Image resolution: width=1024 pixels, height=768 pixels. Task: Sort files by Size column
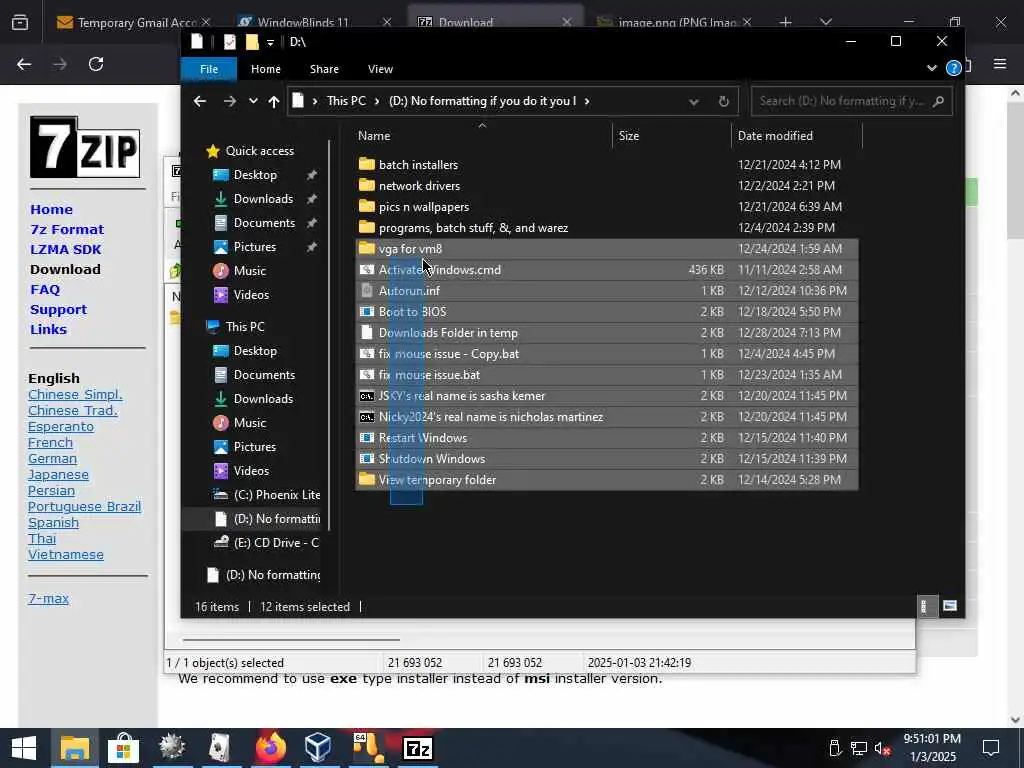(629, 136)
